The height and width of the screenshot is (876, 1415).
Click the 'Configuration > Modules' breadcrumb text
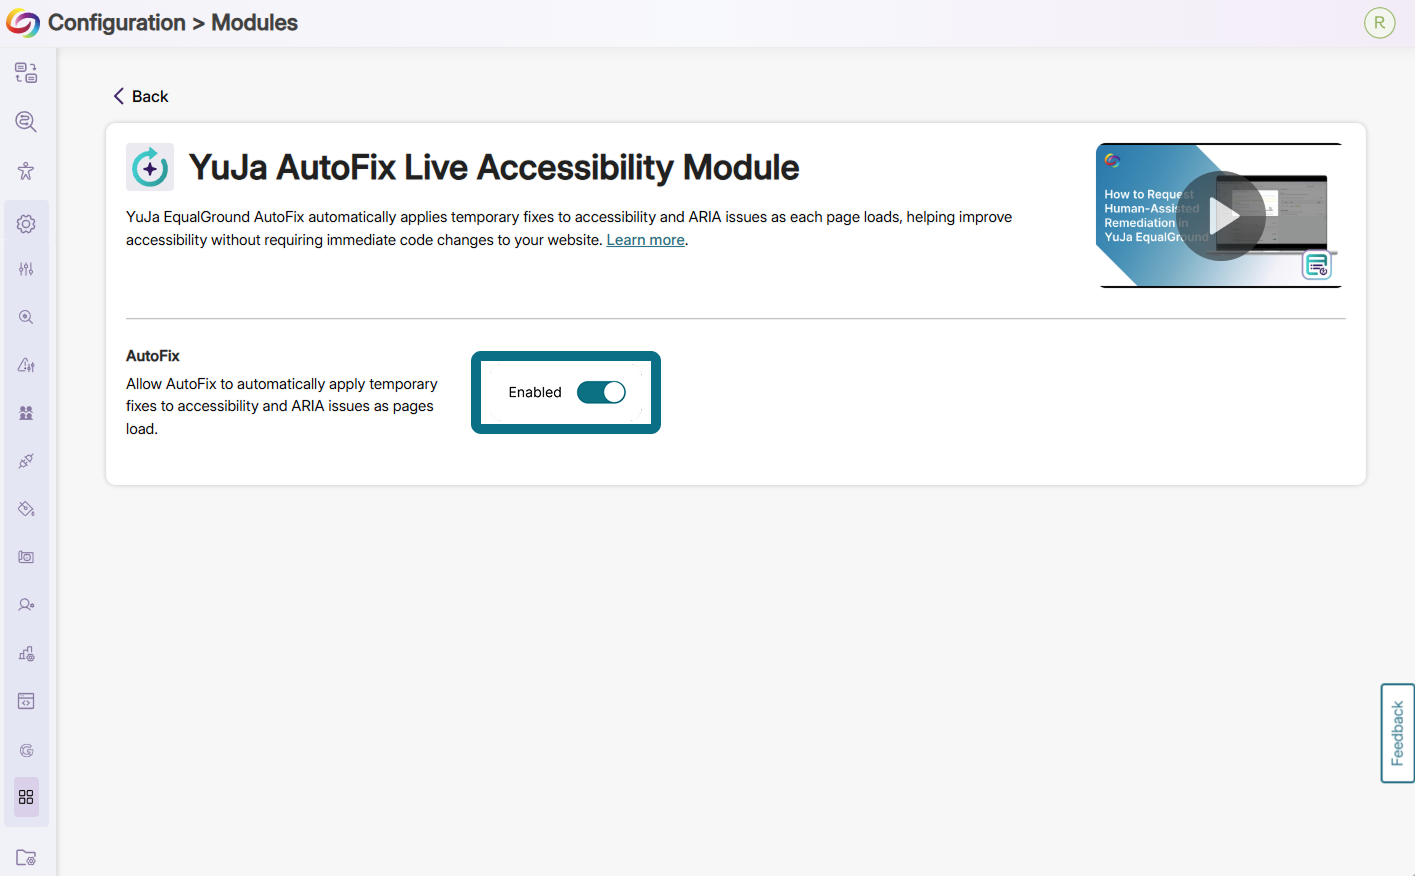tap(173, 23)
